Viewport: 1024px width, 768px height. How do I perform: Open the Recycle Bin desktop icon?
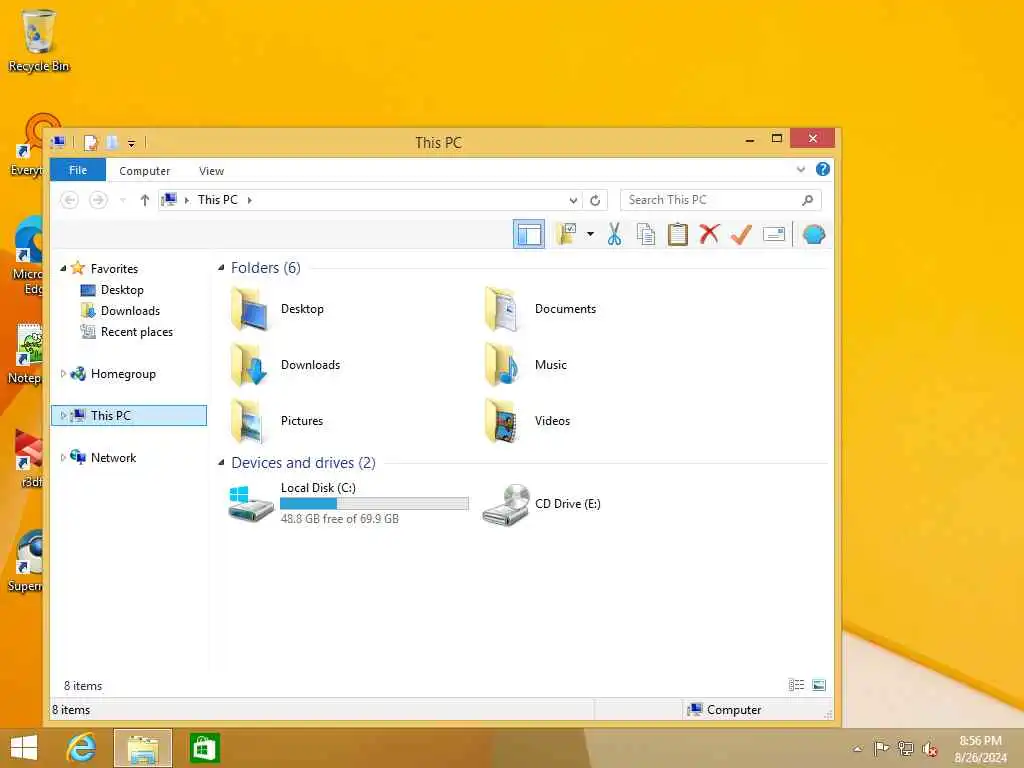pos(39,40)
